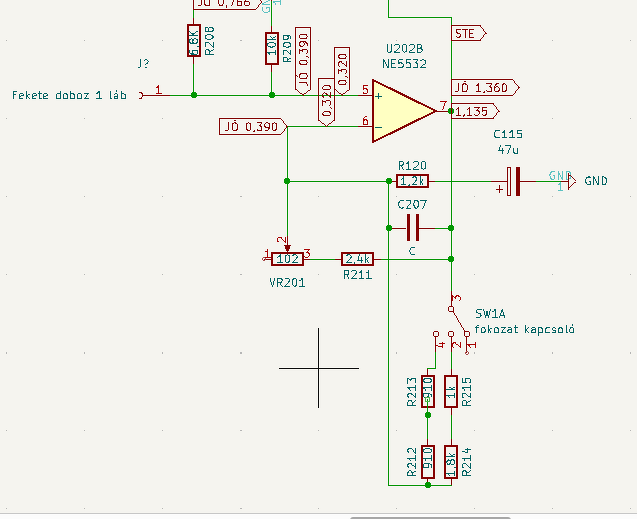Select the R213 910 resistor
This screenshot has width=637, height=519.
click(x=428, y=391)
